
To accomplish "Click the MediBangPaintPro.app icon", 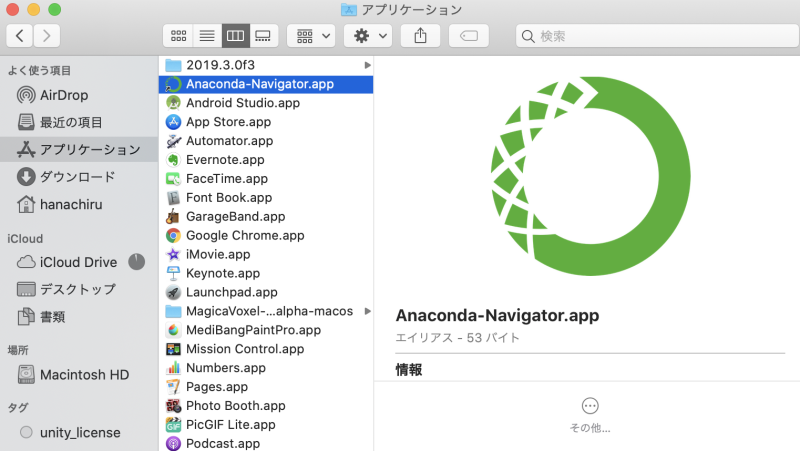I will click(173, 330).
